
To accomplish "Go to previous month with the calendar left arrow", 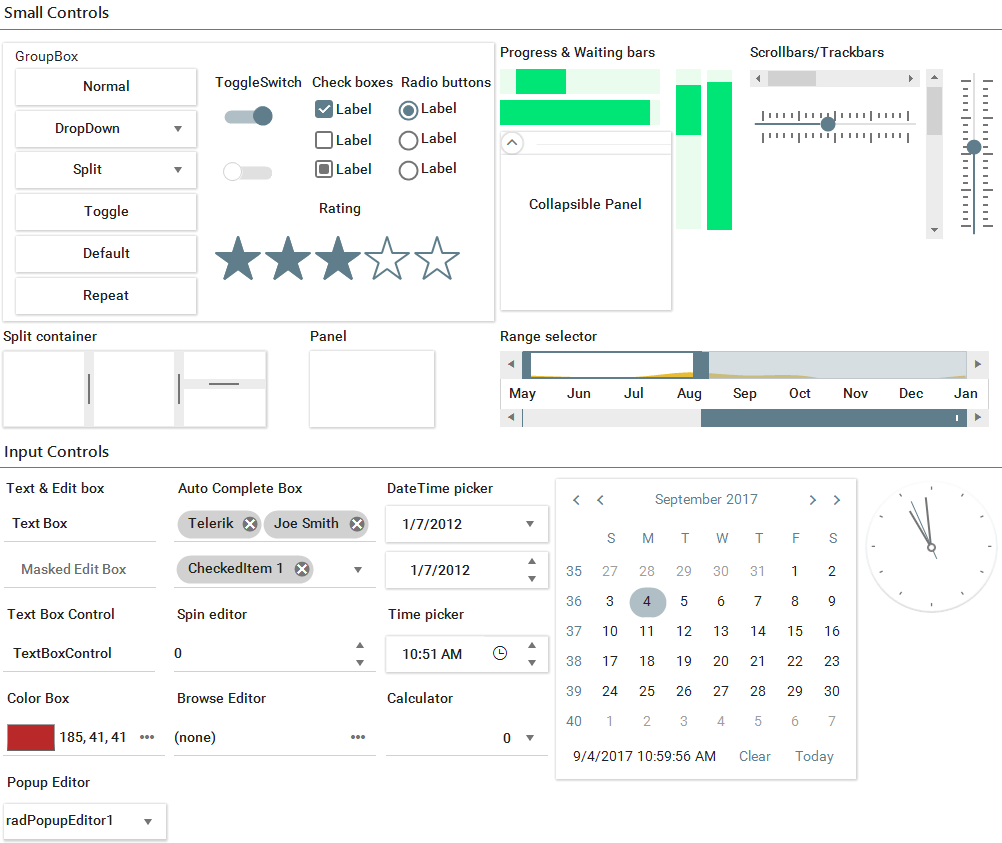I will [x=600, y=499].
